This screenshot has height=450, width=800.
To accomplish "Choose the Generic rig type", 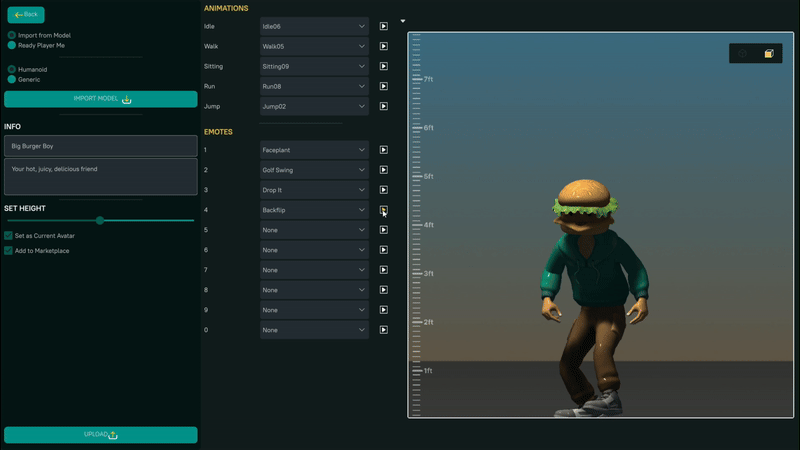I will coord(12,79).
